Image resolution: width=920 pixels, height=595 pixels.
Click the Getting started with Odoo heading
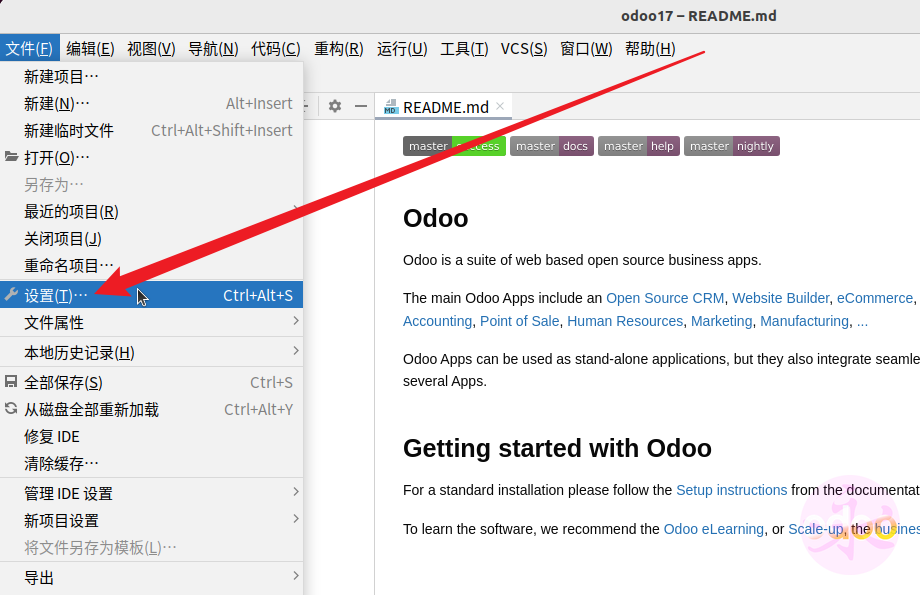pyautogui.click(x=557, y=448)
